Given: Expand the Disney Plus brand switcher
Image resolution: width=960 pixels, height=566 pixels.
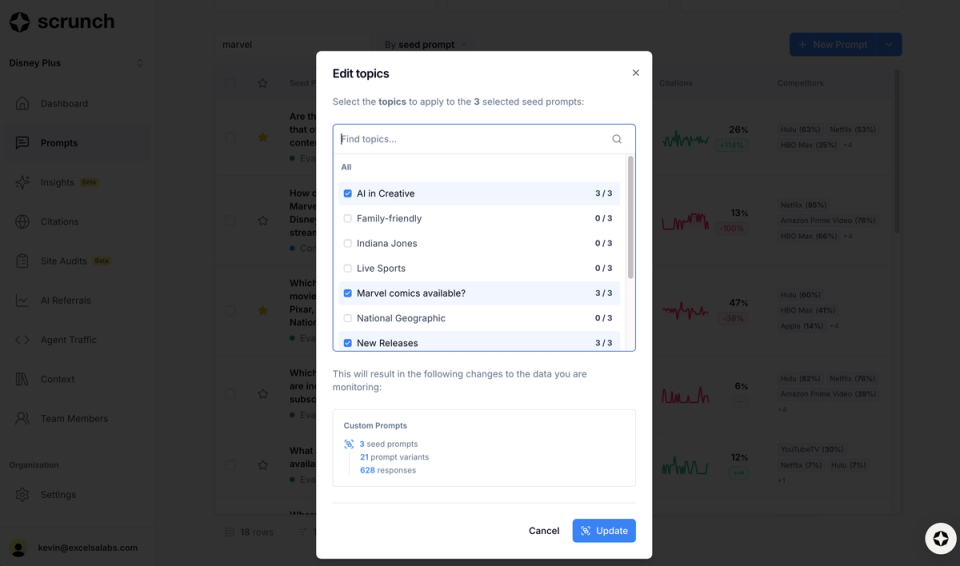Looking at the screenshot, I should tap(139, 63).
